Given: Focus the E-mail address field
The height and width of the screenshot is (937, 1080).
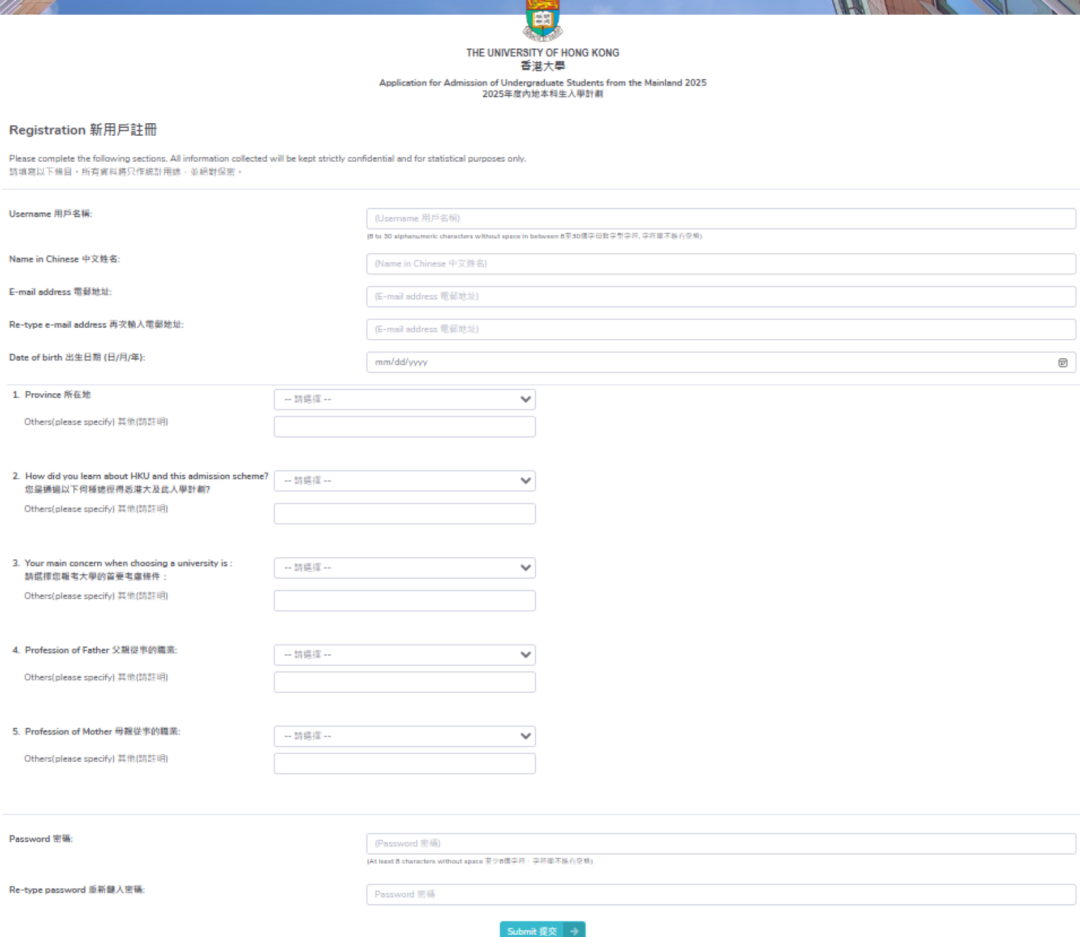Looking at the screenshot, I should click(x=721, y=296).
